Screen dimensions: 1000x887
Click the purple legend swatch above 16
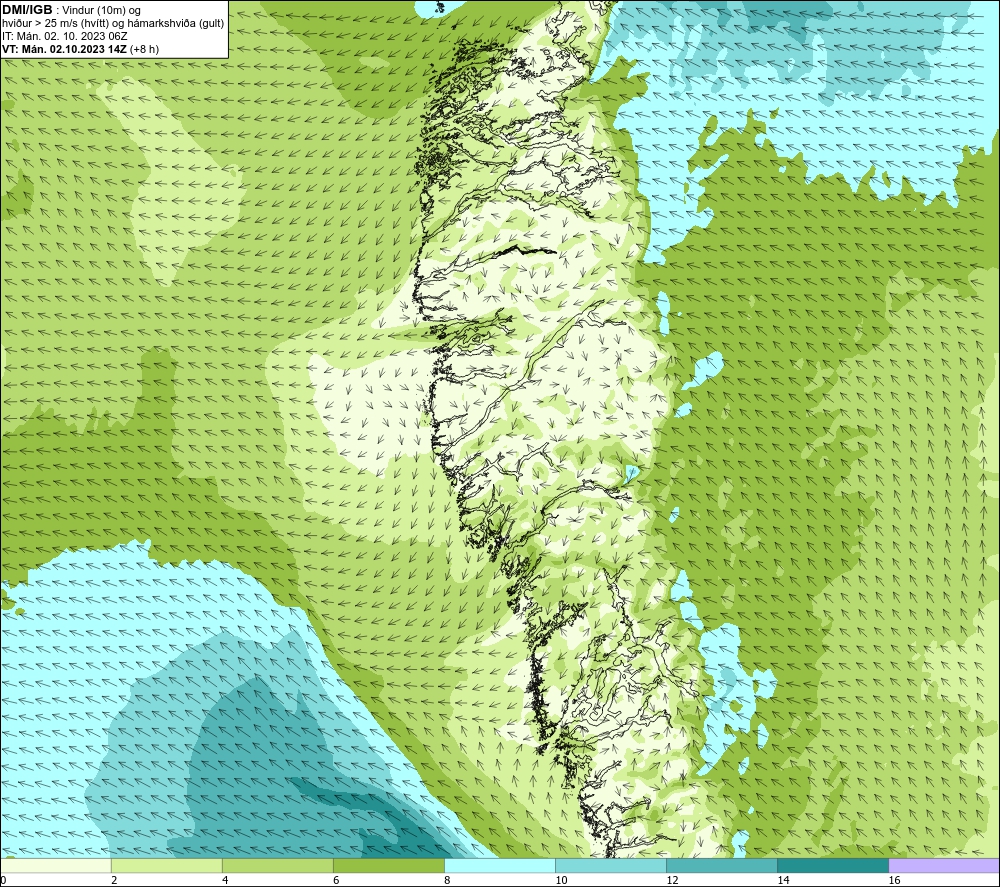point(943,865)
